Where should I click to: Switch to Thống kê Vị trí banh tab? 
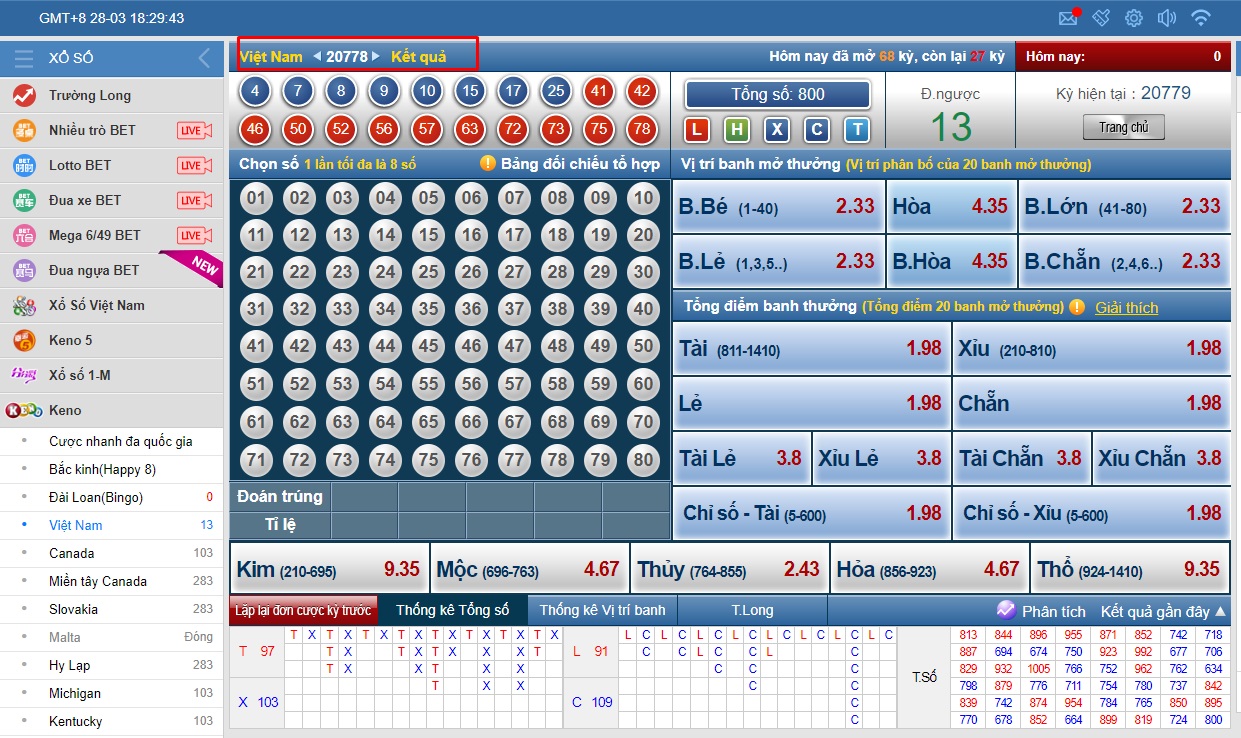[x=602, y=610]
